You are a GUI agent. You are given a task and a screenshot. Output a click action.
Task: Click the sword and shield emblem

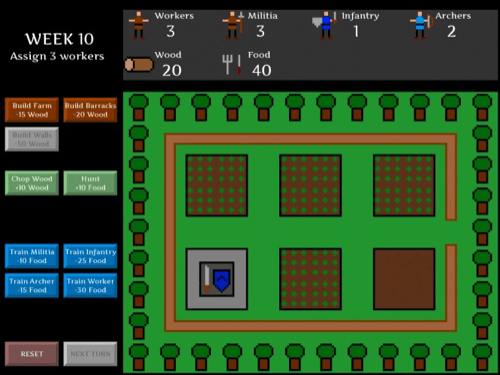tap(217, 279)
